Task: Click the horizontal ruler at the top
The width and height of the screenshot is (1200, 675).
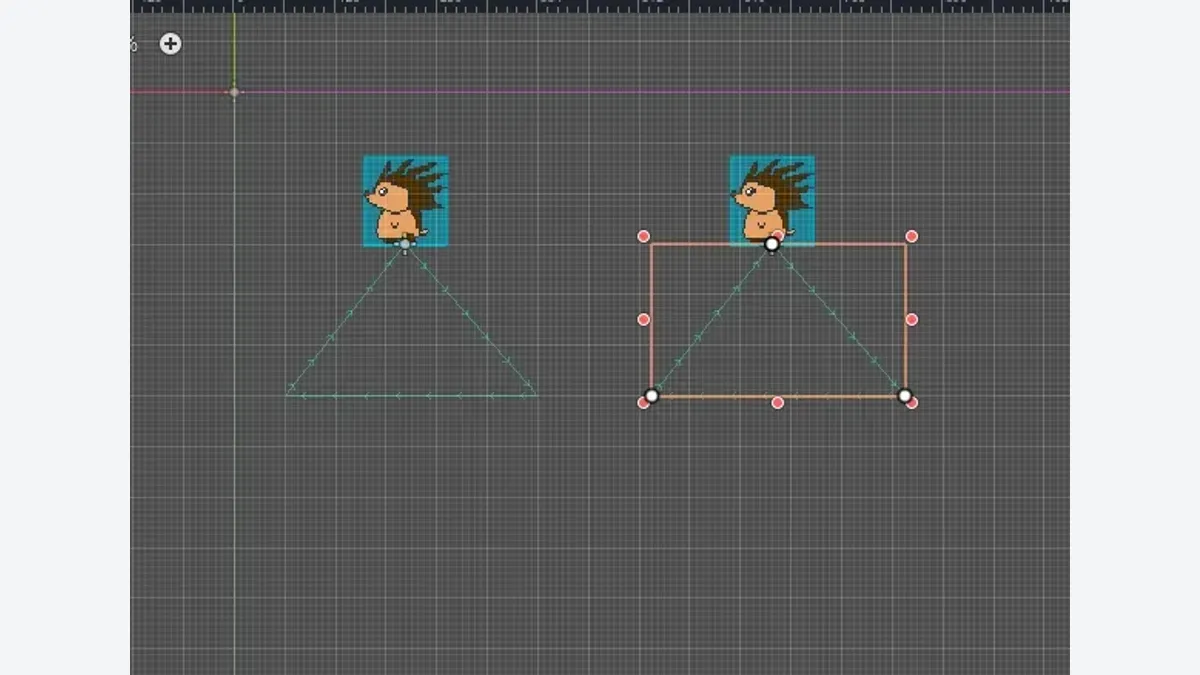Action: (x=600, y=6)
